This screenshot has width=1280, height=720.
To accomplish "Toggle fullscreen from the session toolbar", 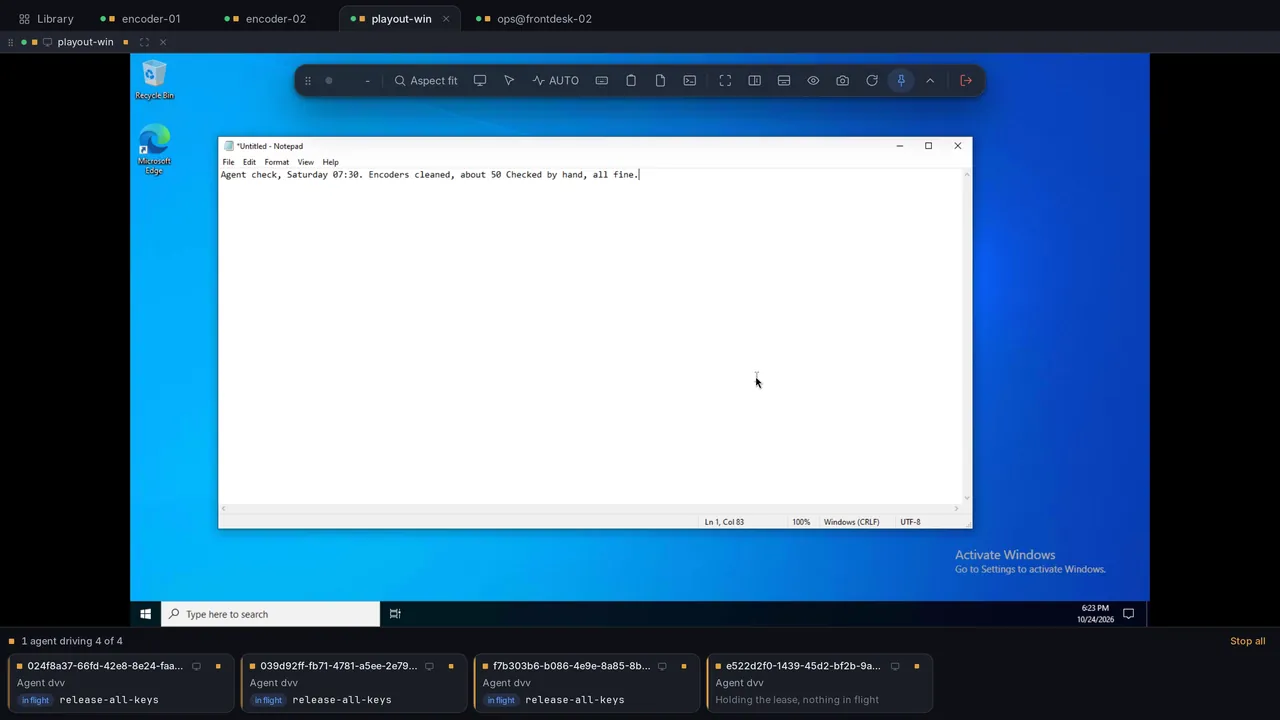I will click(x=725, y=81).
